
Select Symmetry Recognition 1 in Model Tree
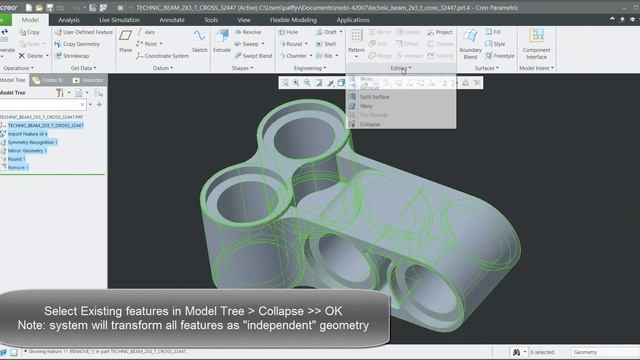pyautogui.click(x=32, y=142)
